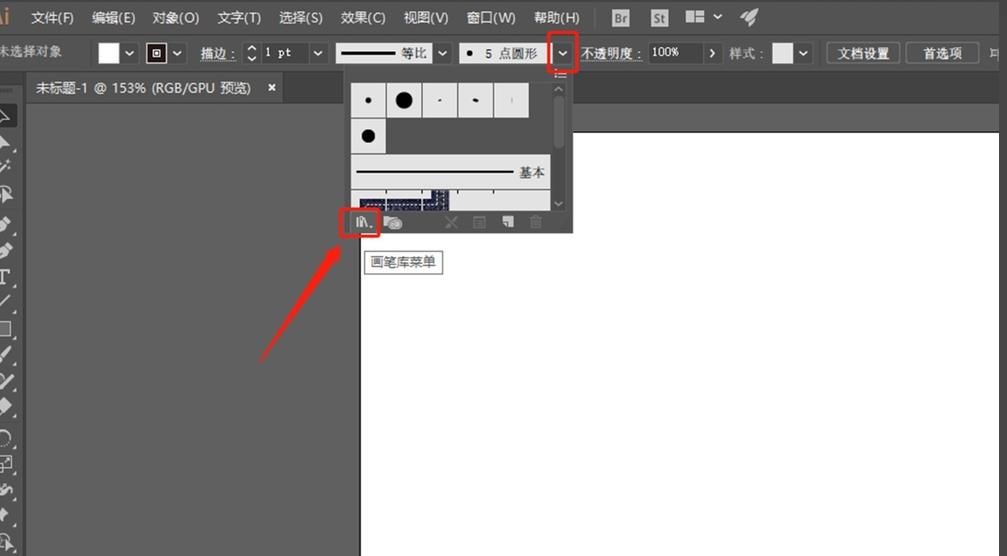Screen dimensions: 1007x556
Task: Open the 描边 stroke panel link
Action: click(x=218, y=53)
